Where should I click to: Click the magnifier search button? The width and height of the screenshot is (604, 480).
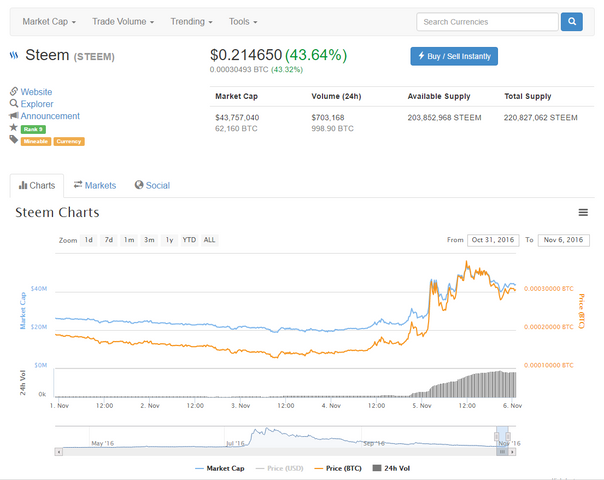(x=571, y=21)
